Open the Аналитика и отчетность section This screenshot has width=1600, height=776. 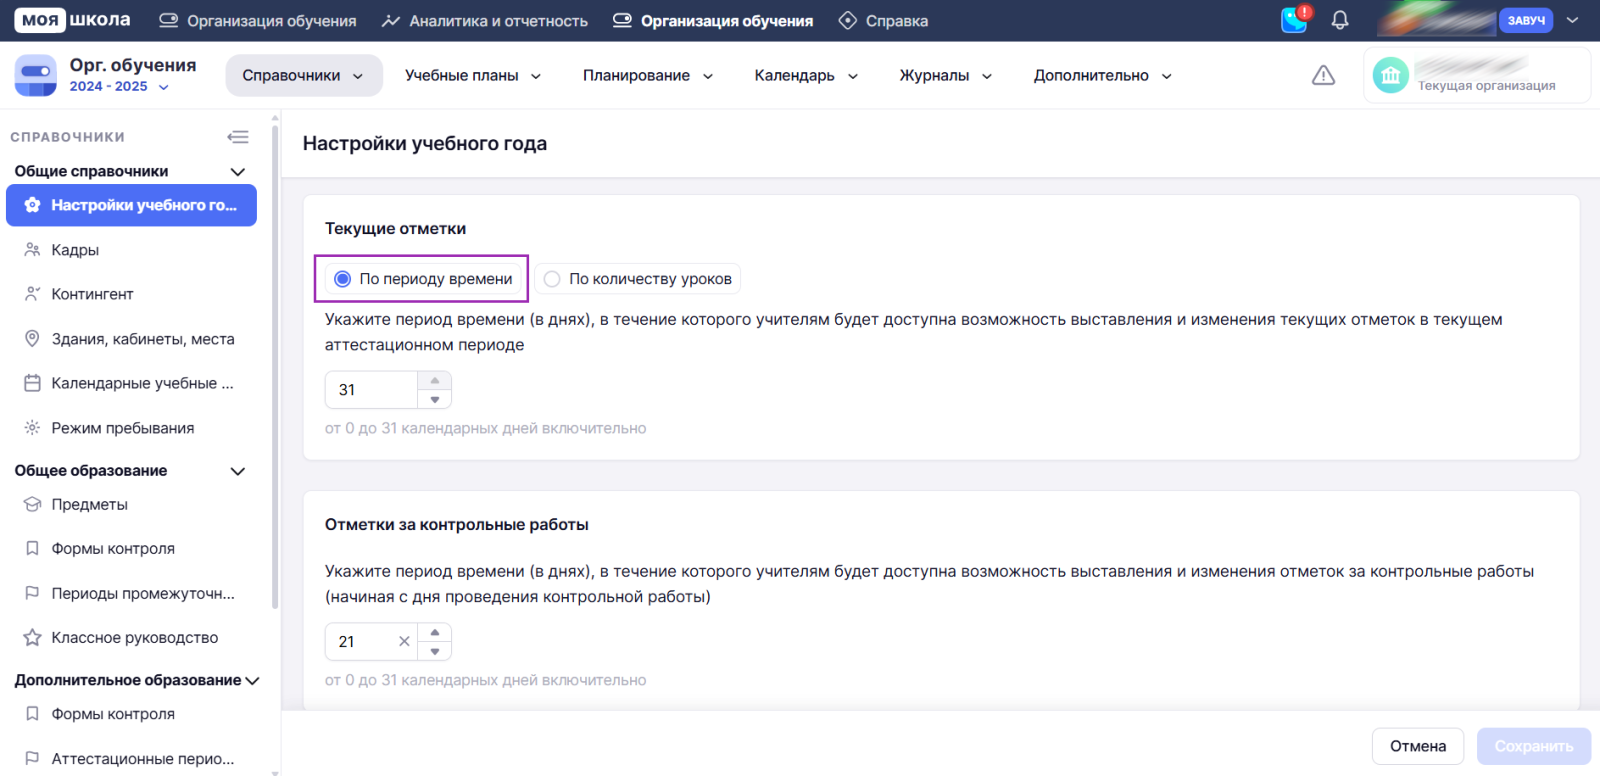point(485,21)
